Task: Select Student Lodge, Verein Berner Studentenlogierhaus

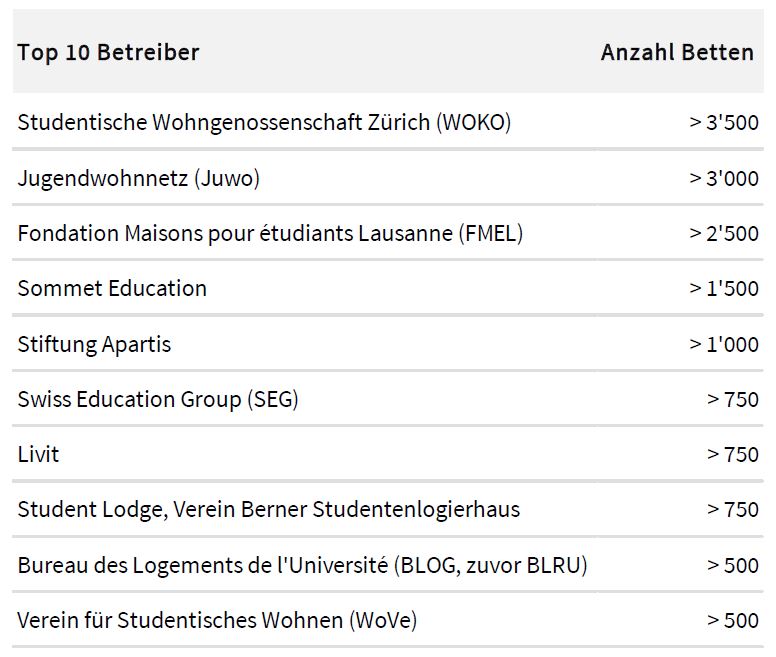Action: (x=269, y=509)
